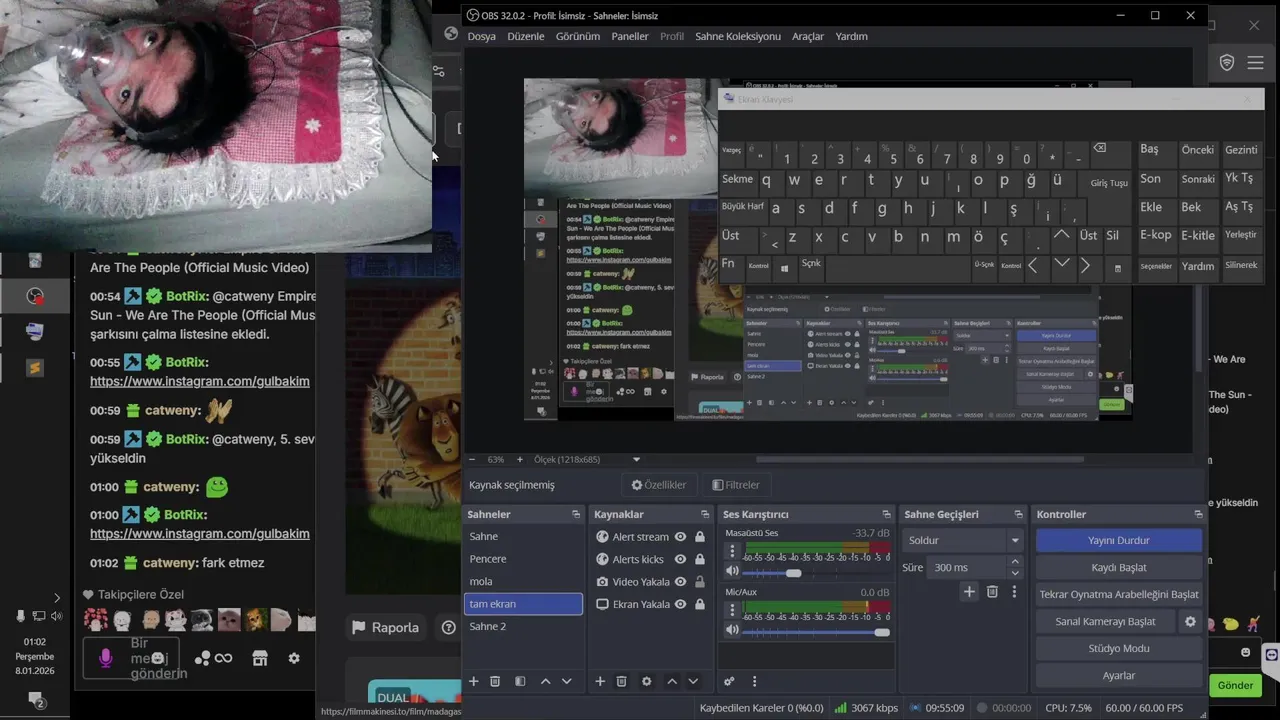
Task: Increase Süre duration with up stepper
Action: [1015, 562]
